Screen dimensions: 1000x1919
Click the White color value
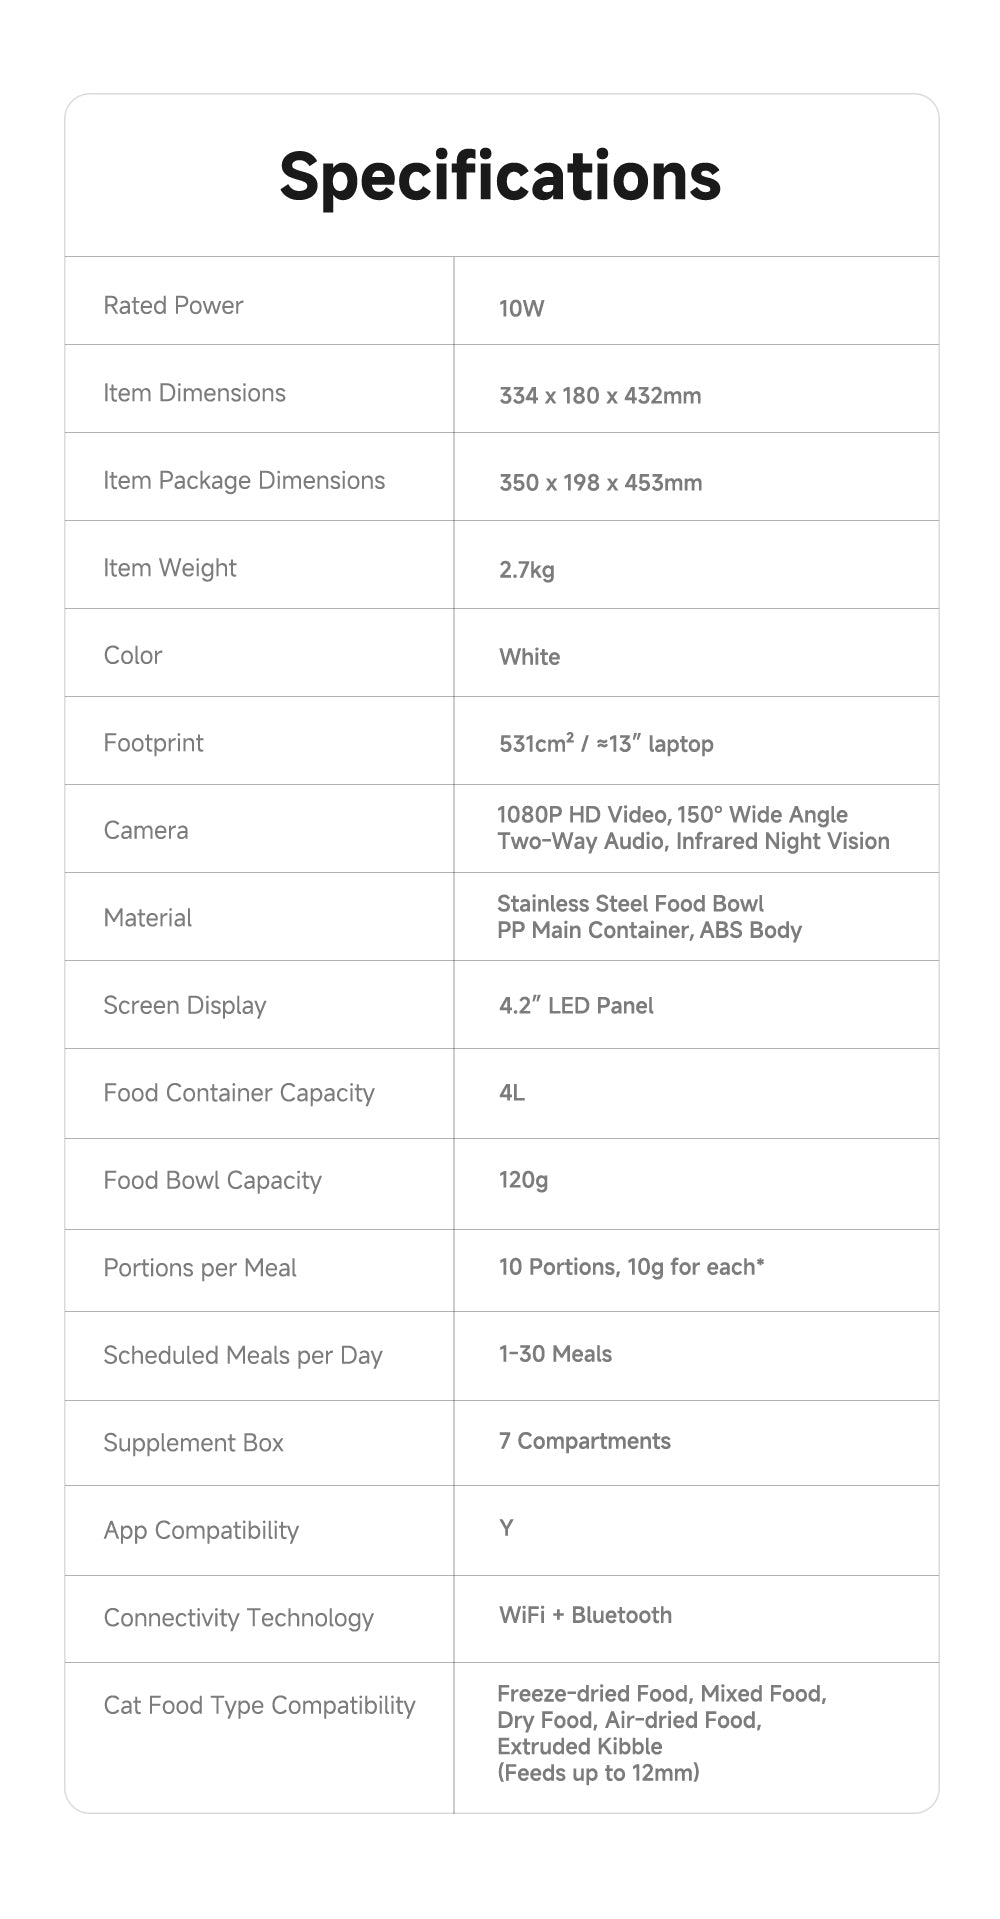coord(529,657)
